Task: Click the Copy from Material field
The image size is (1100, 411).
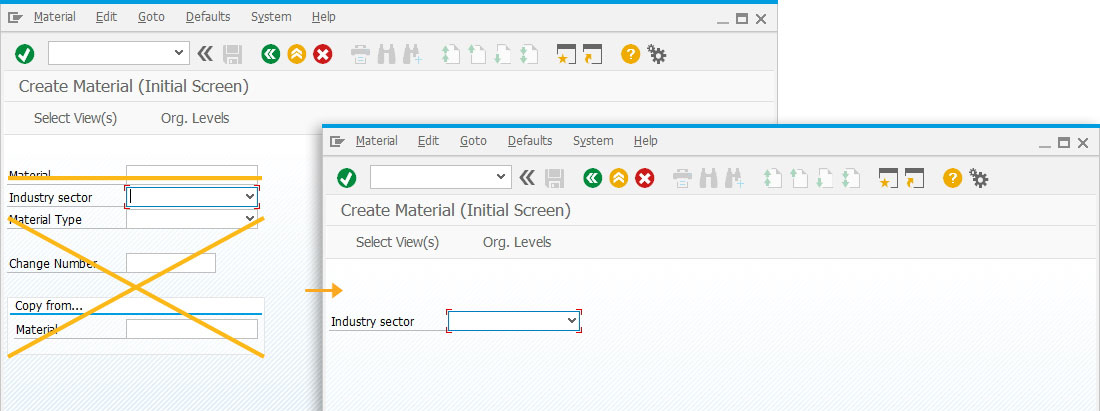Action: 192,329
